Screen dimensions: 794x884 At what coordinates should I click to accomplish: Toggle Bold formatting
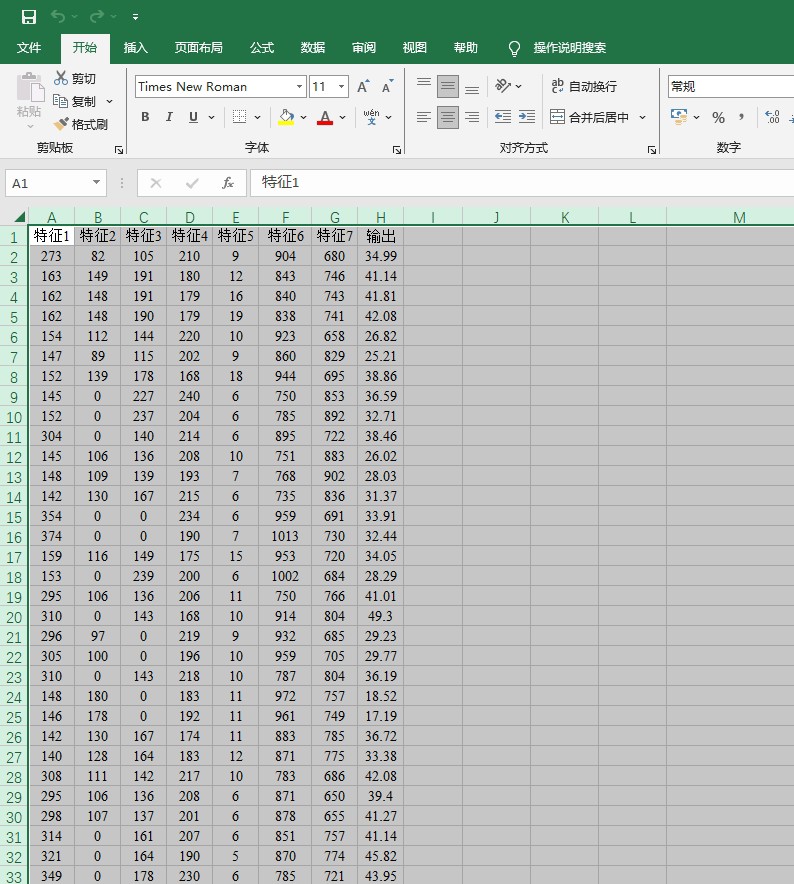[x=145, y=117]
